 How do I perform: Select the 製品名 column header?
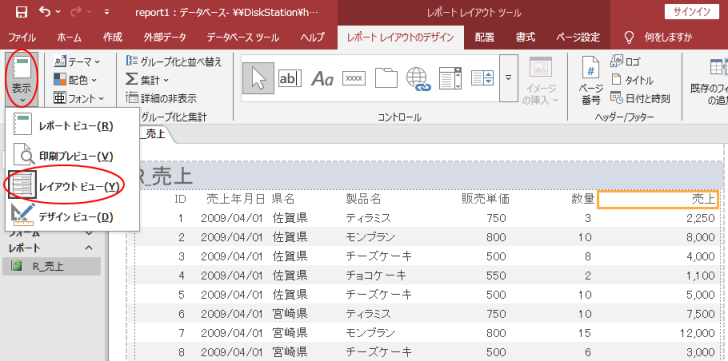tap(363, 200)
